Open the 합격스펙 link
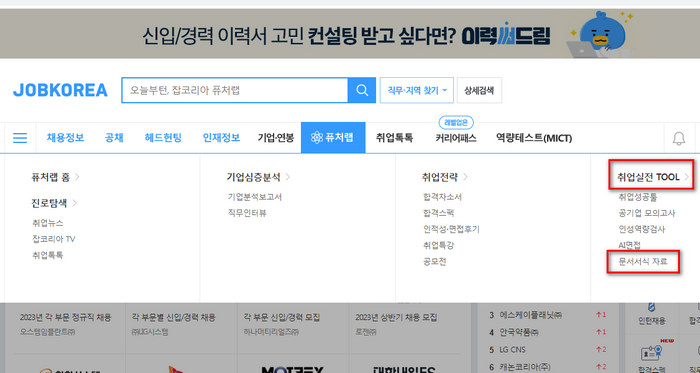The width and height of the screenshot is (700, 373). click(x=438, y=213)
